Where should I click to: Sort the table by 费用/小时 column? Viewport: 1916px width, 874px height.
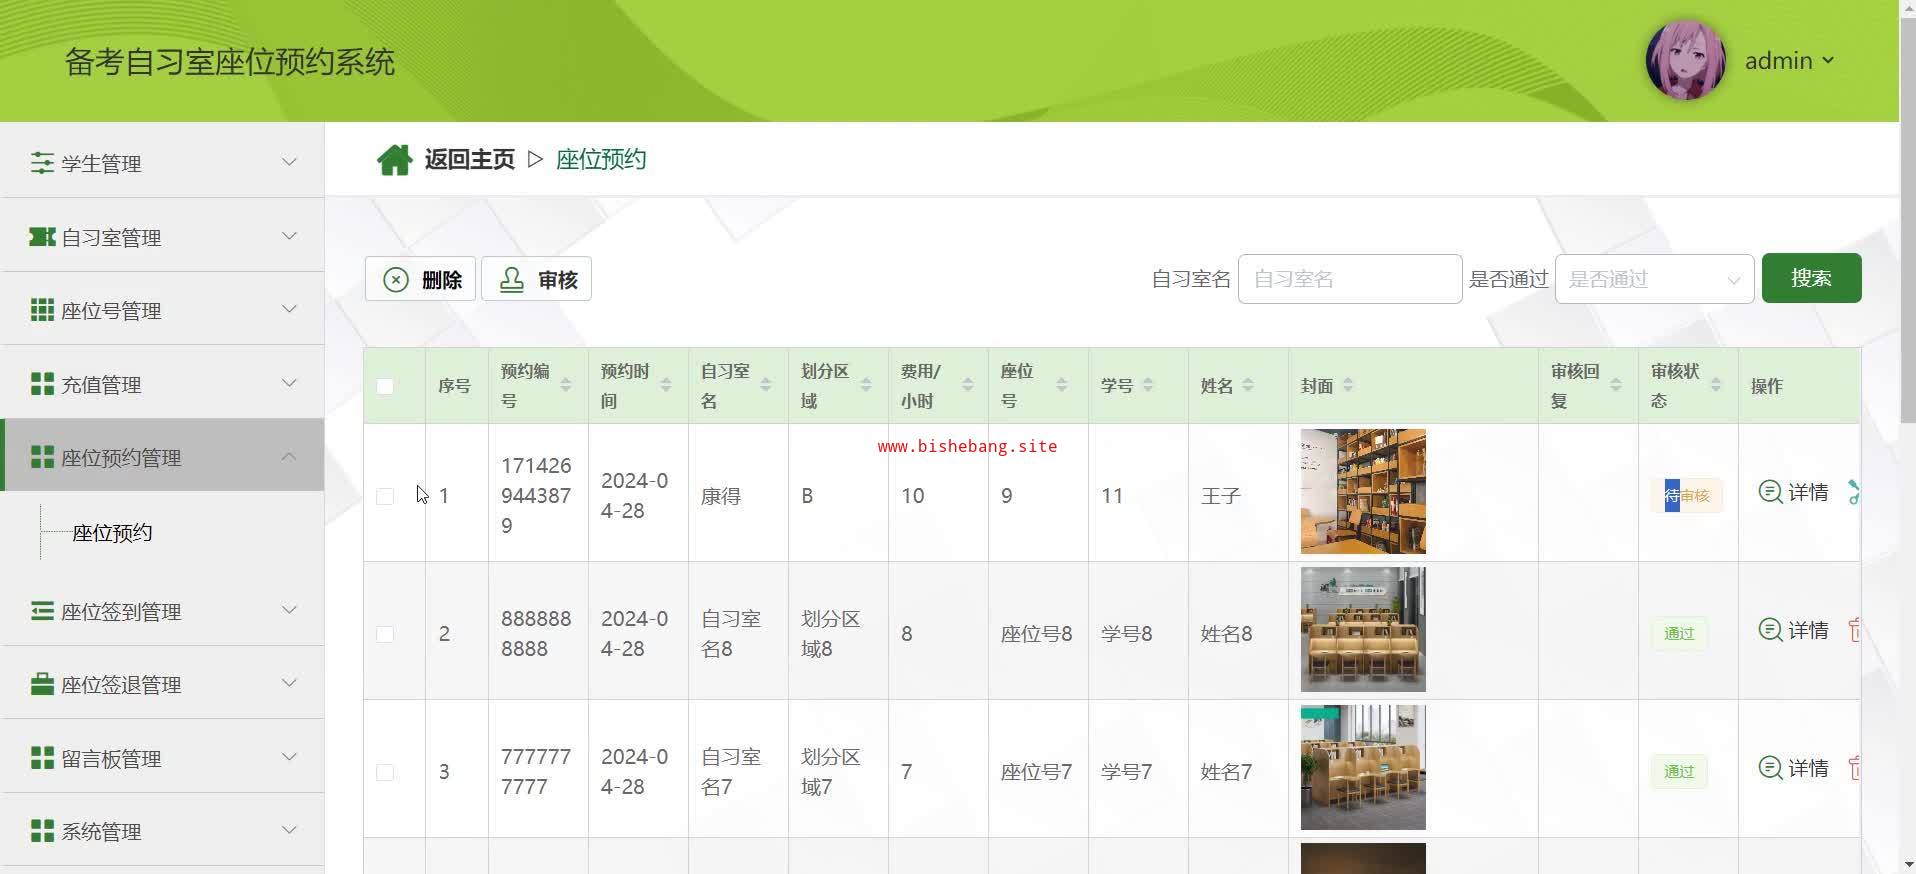pos(967,386)
